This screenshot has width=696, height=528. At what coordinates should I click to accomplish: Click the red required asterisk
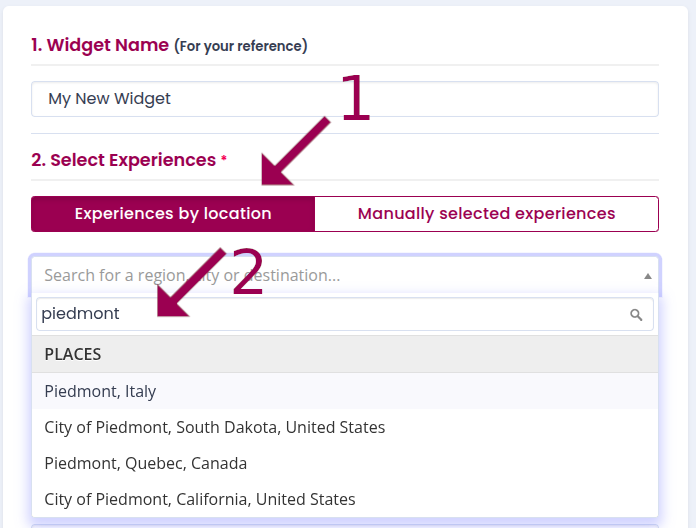tap(224, 160)
